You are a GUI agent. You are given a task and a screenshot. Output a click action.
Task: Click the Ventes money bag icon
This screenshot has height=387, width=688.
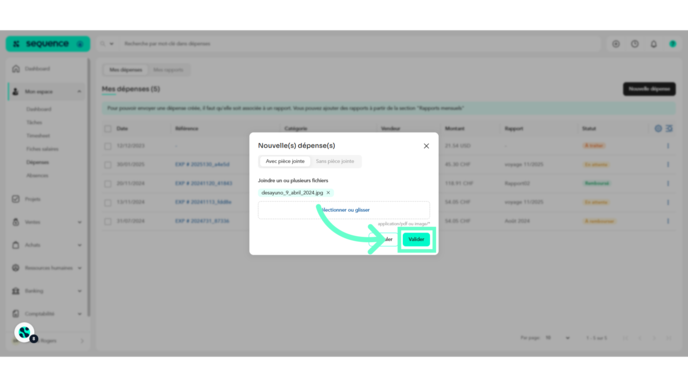coord(16,222)
